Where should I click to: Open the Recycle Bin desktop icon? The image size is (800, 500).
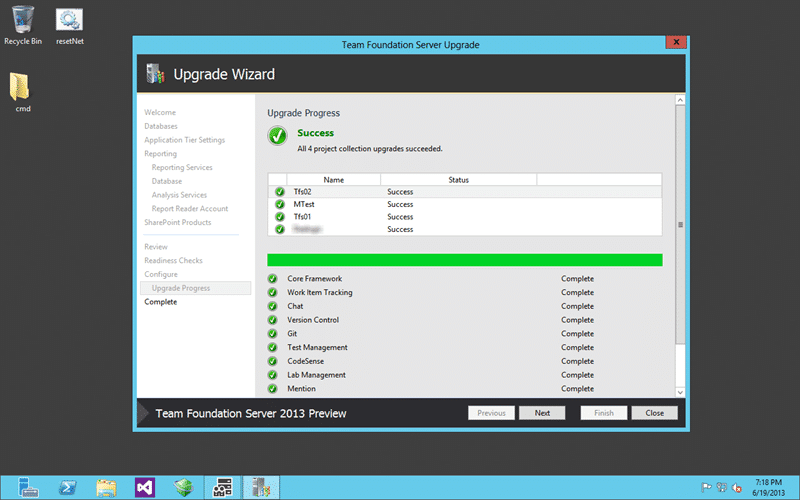(x=22, y=26)
